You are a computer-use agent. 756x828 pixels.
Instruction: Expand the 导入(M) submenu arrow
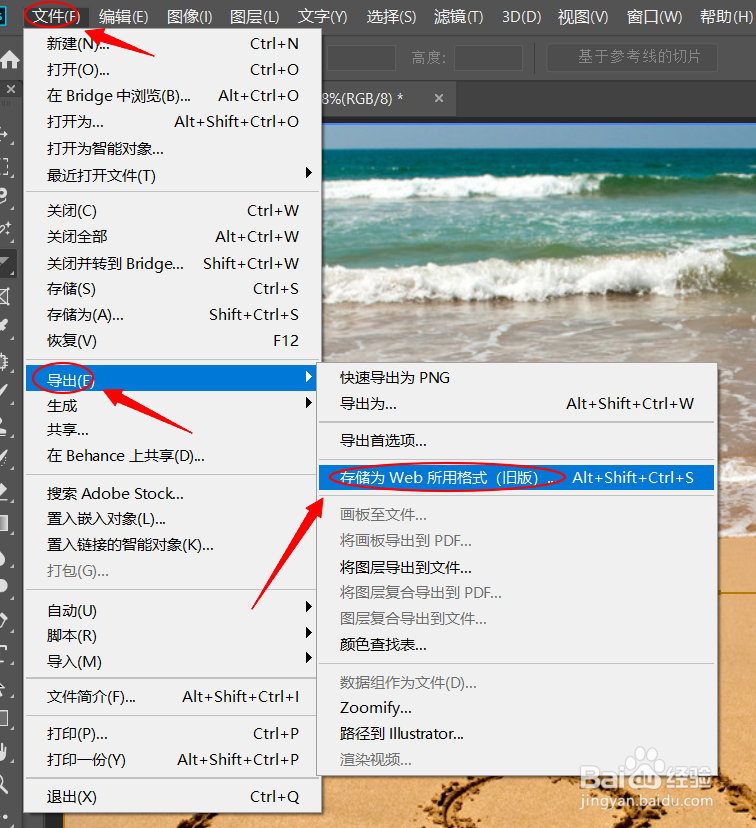[x=309, y=658]
